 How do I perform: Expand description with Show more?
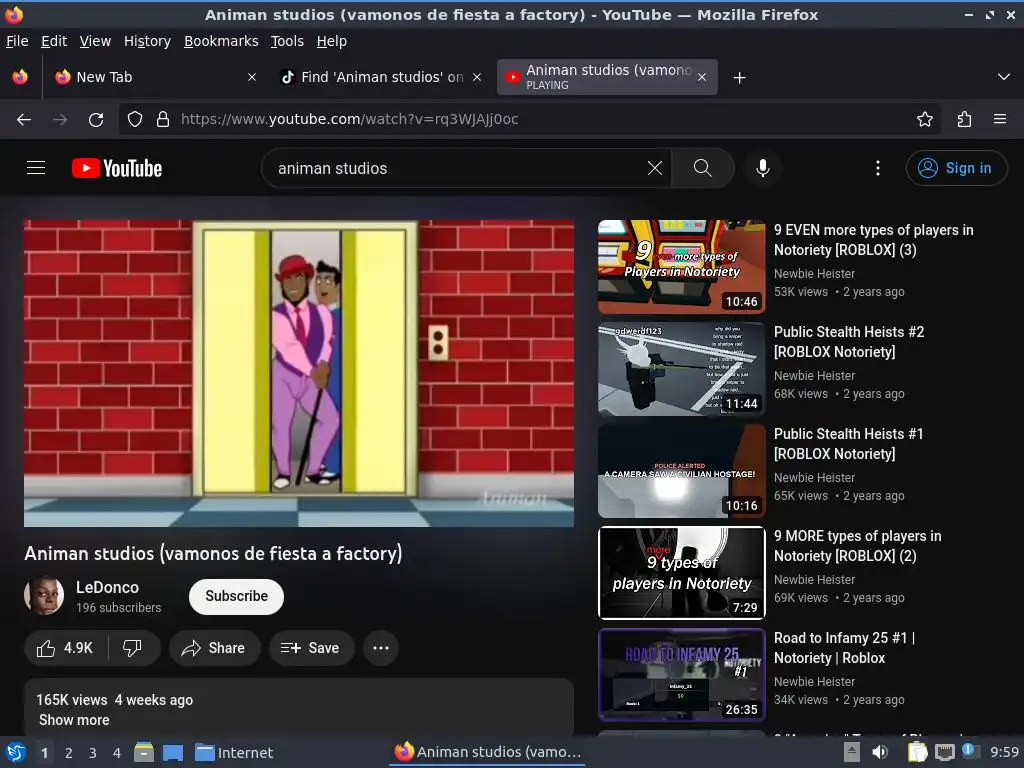pos(74,720)
